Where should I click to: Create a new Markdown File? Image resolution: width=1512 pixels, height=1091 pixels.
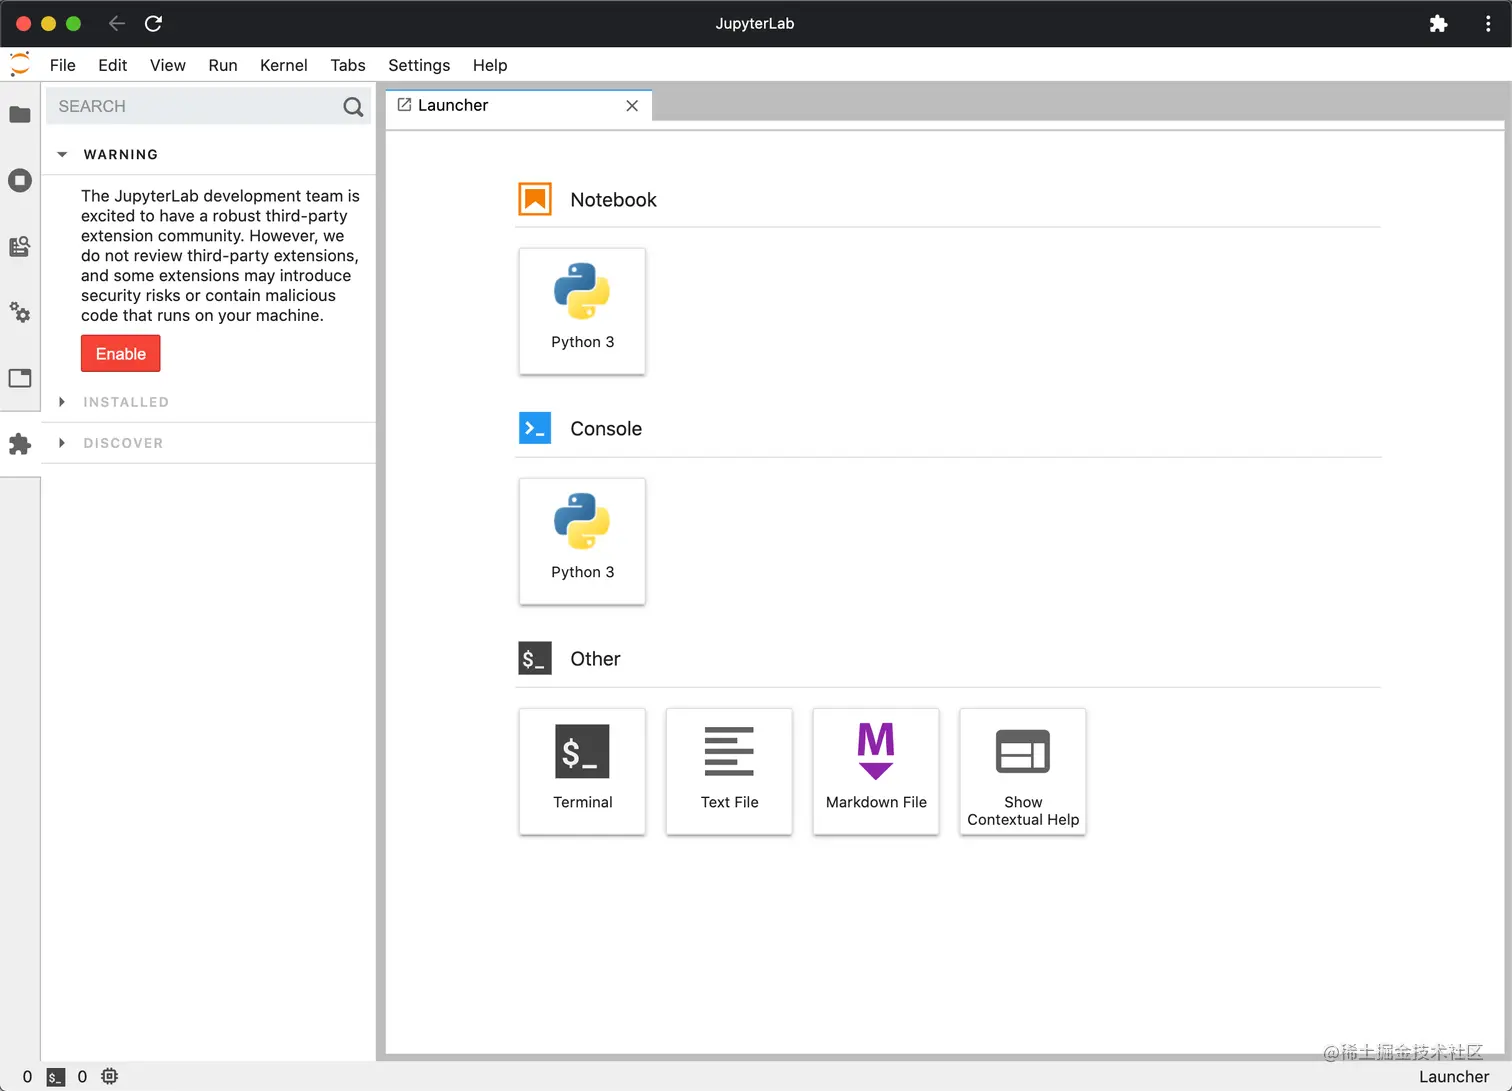(x=876, y=771)
